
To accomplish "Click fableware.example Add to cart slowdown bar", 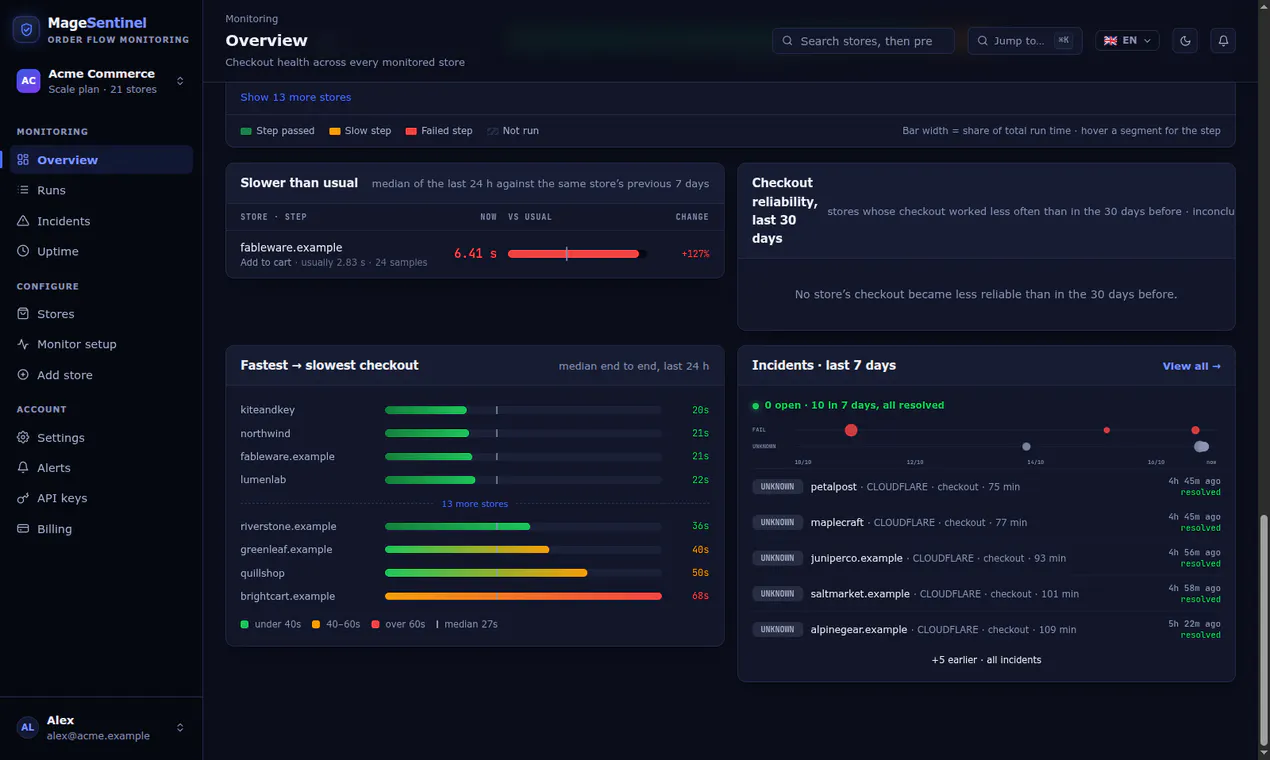I will tap(576, 254).
